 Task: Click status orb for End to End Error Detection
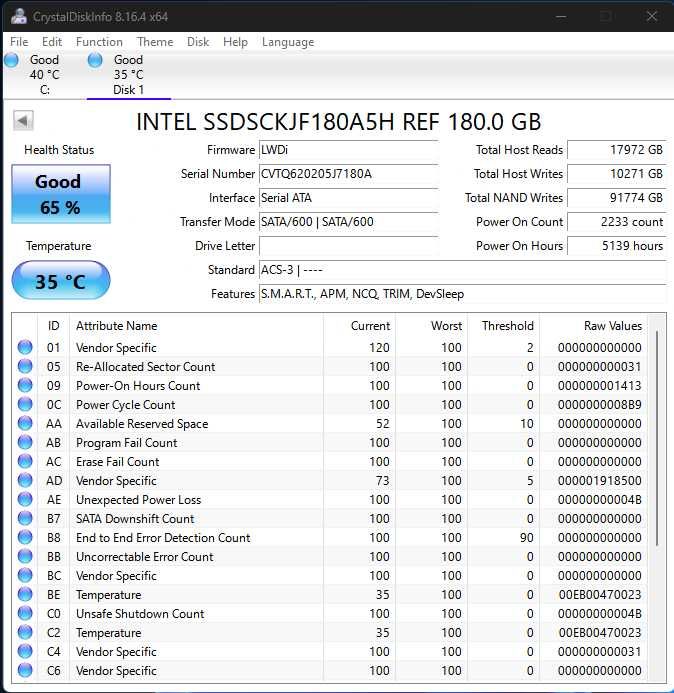(25, 537)
